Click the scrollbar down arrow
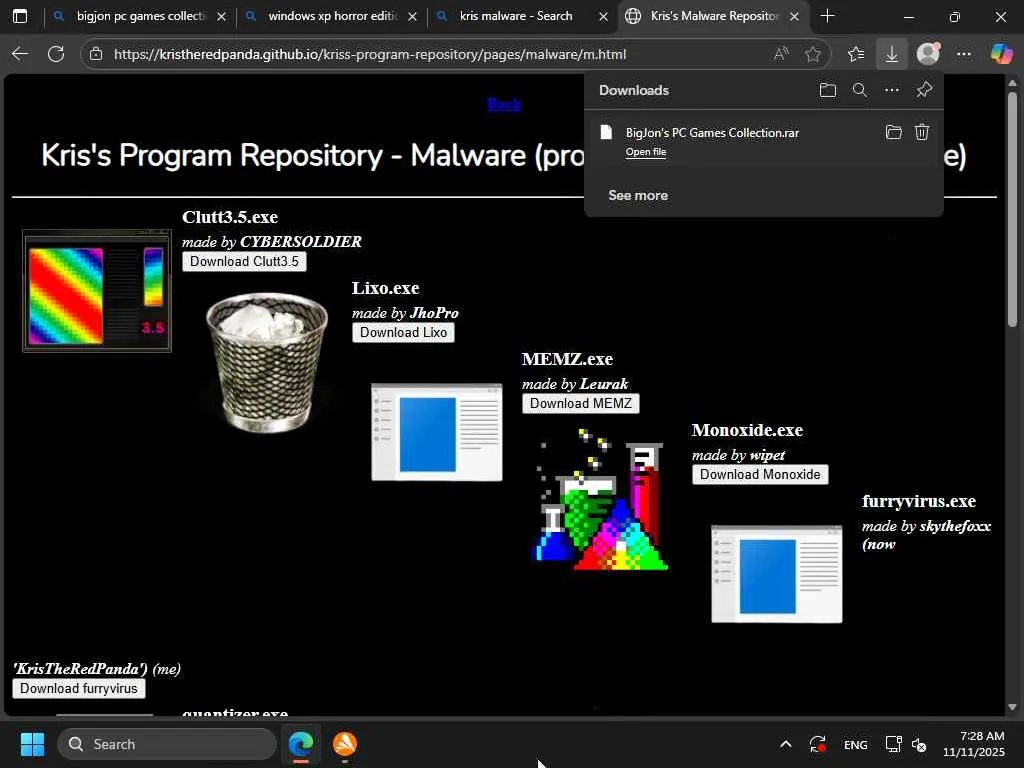Image resolution: width=1024 pixels, height=768 pixels. [1012, 707]
